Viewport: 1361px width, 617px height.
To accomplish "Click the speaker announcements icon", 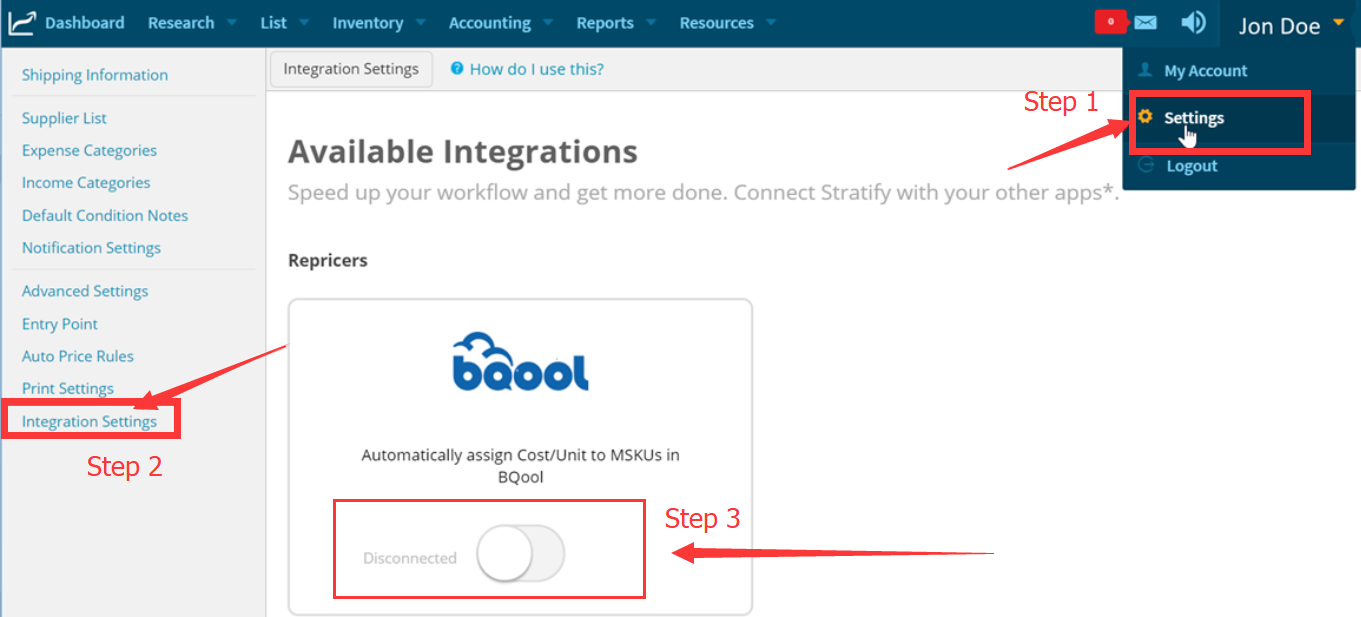I will coord(1193,22).
